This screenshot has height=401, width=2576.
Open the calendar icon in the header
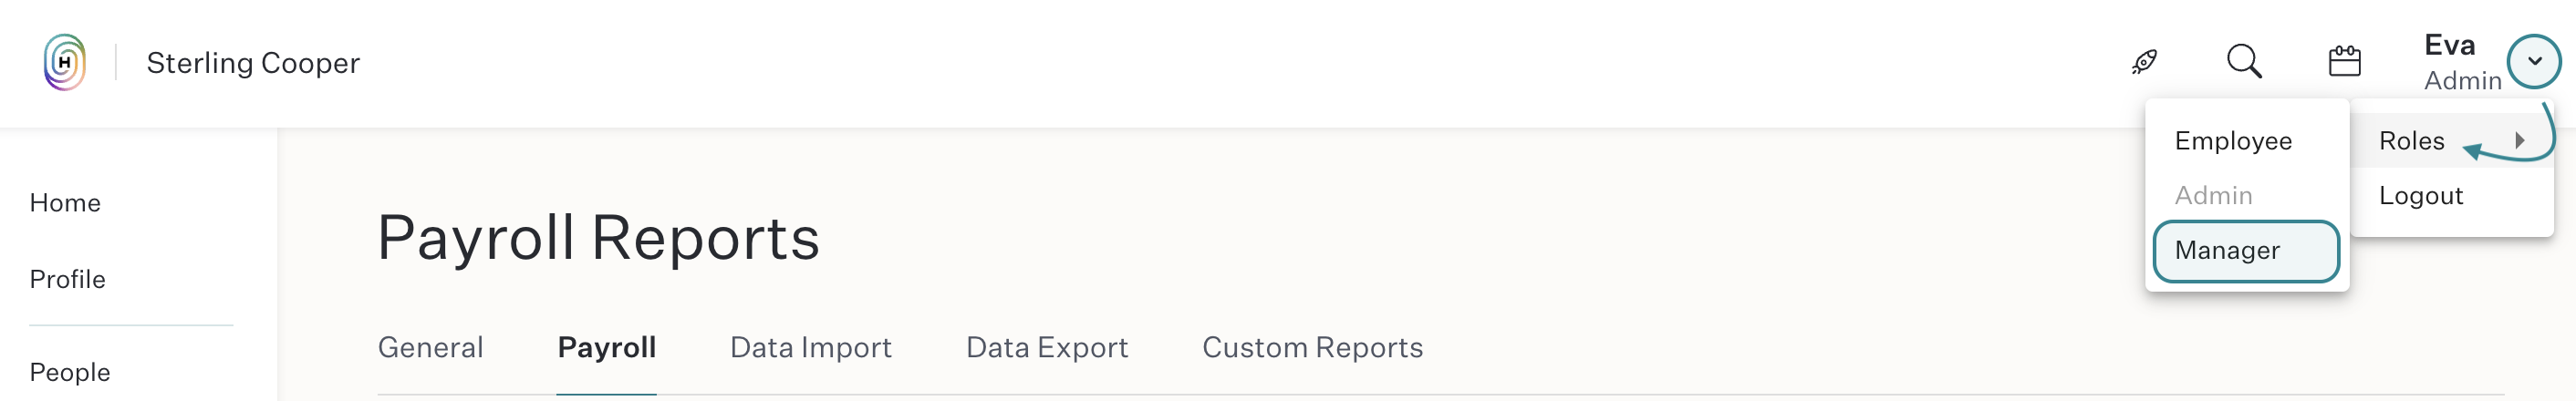pos(2344,62)
